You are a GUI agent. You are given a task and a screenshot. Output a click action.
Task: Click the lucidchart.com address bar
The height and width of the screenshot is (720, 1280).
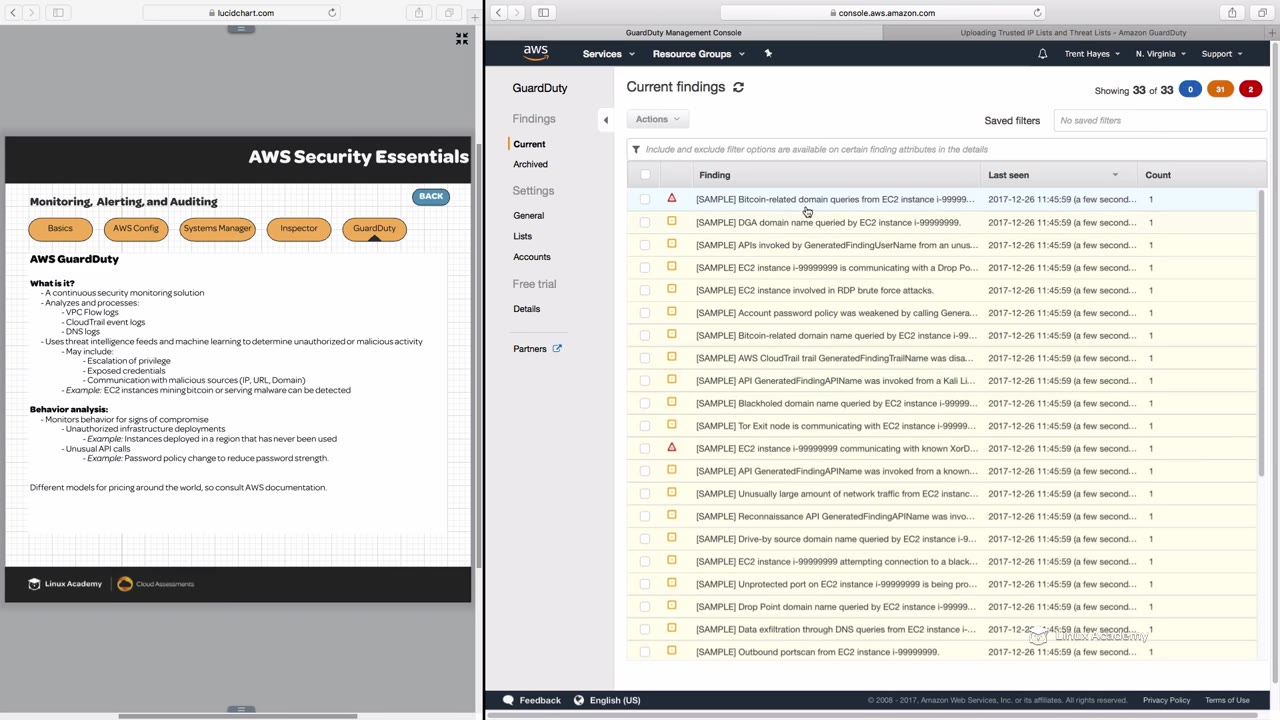241,13
